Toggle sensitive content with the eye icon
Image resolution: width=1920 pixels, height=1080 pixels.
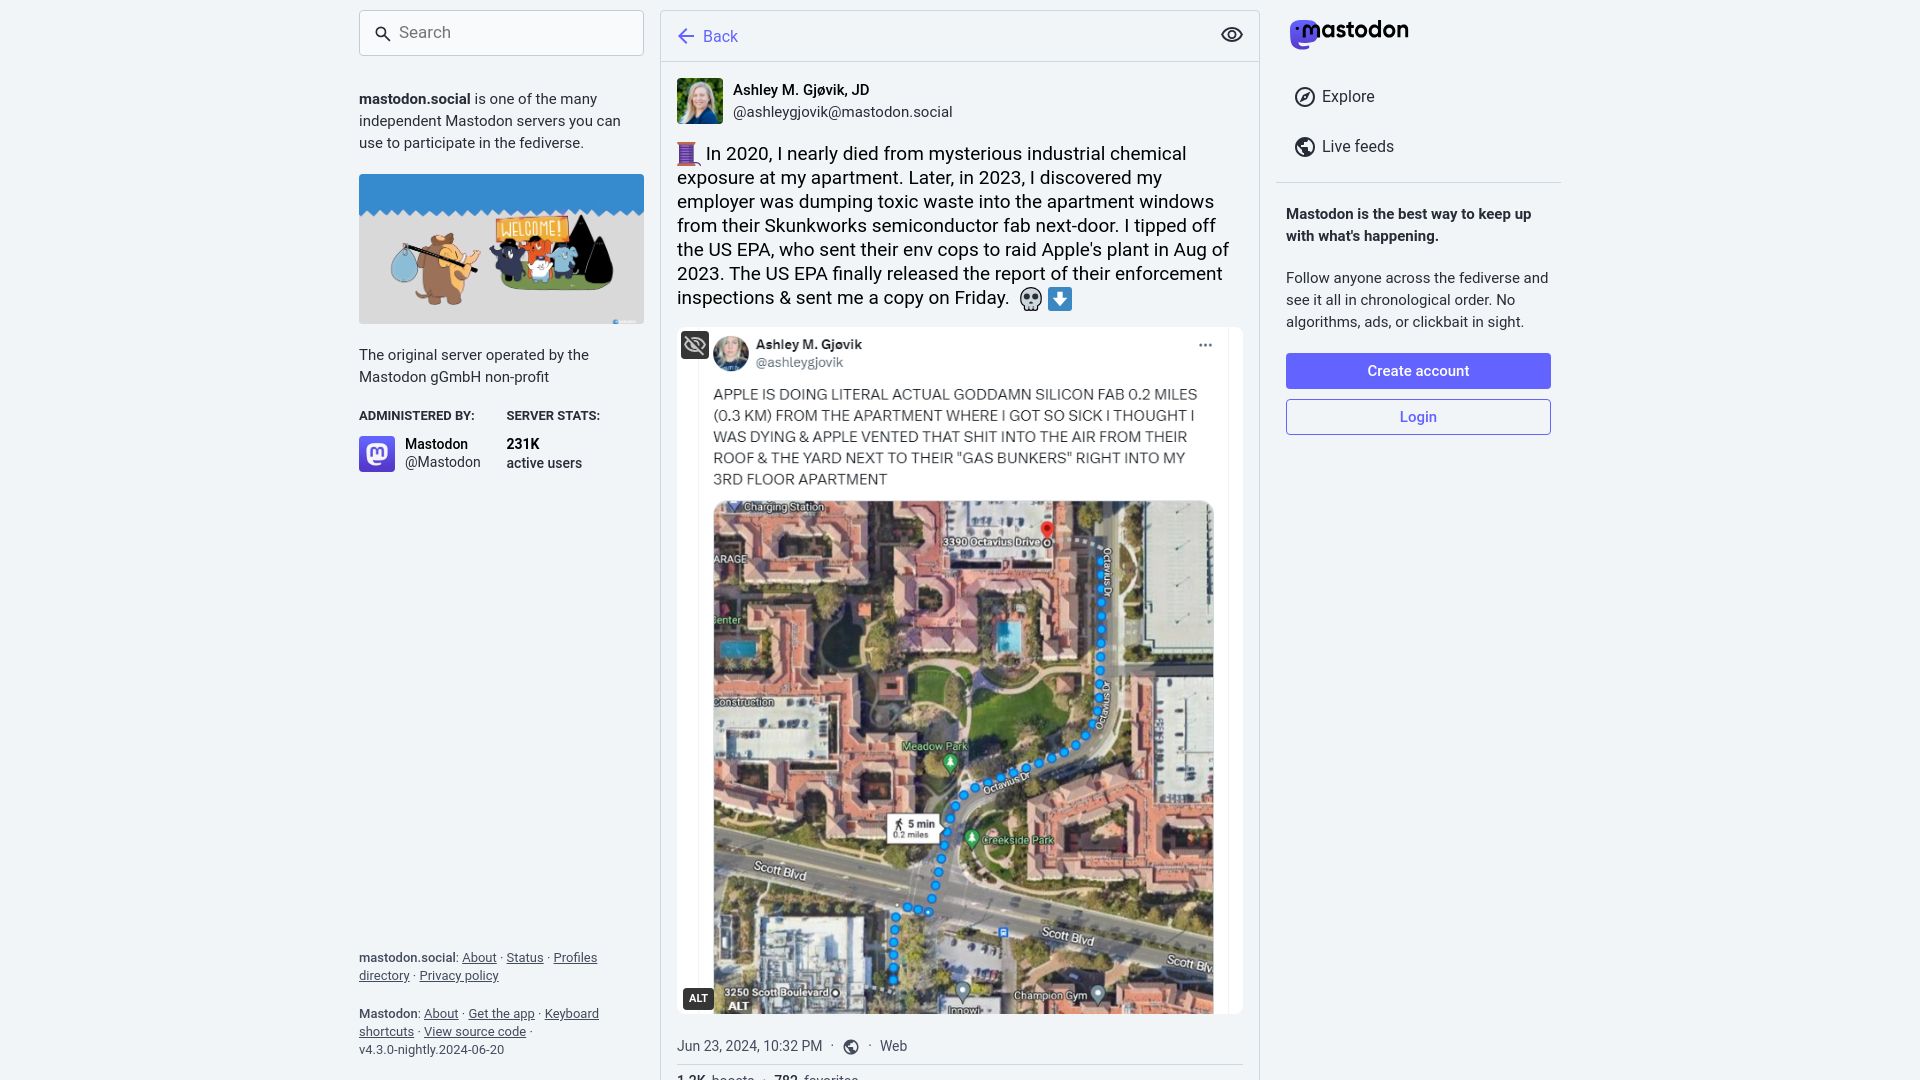pyautogui.click(x=1232, y=35)
